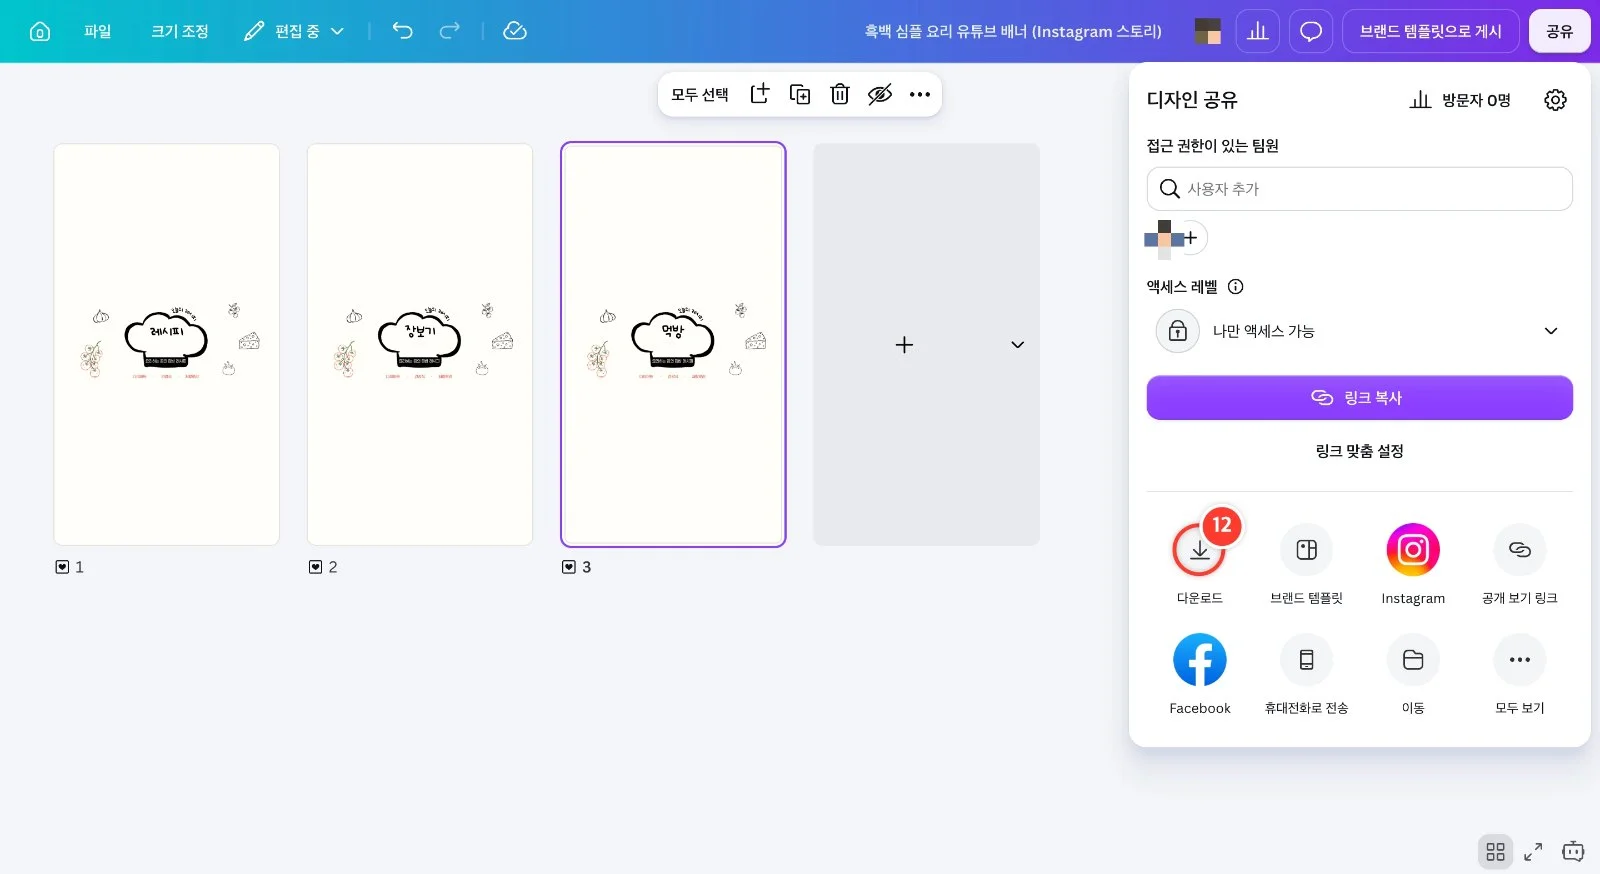1600x874 pixels.
Task: Delete the selected page
Action: coord(840,94)
